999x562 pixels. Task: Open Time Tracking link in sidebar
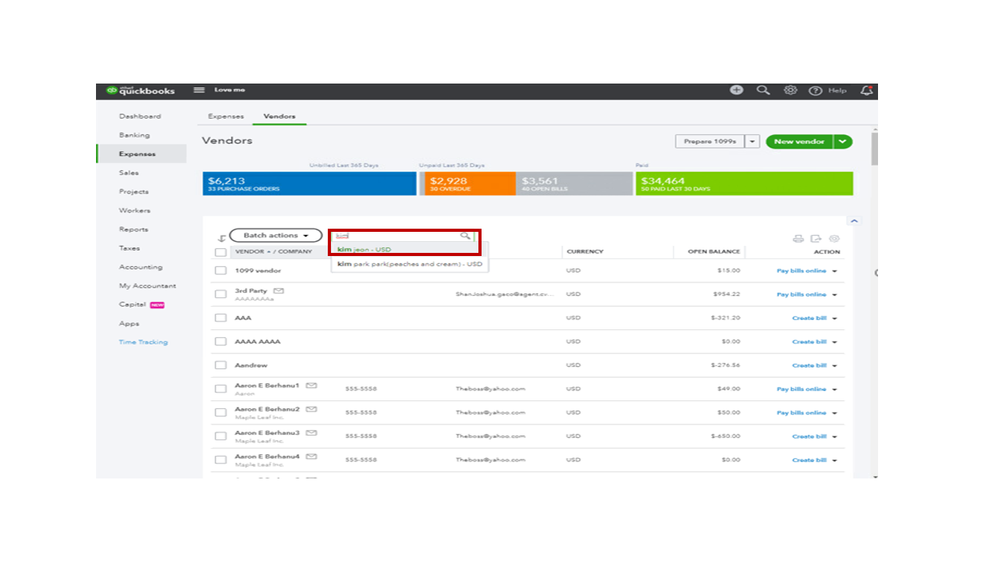click(x=143, y=342)
